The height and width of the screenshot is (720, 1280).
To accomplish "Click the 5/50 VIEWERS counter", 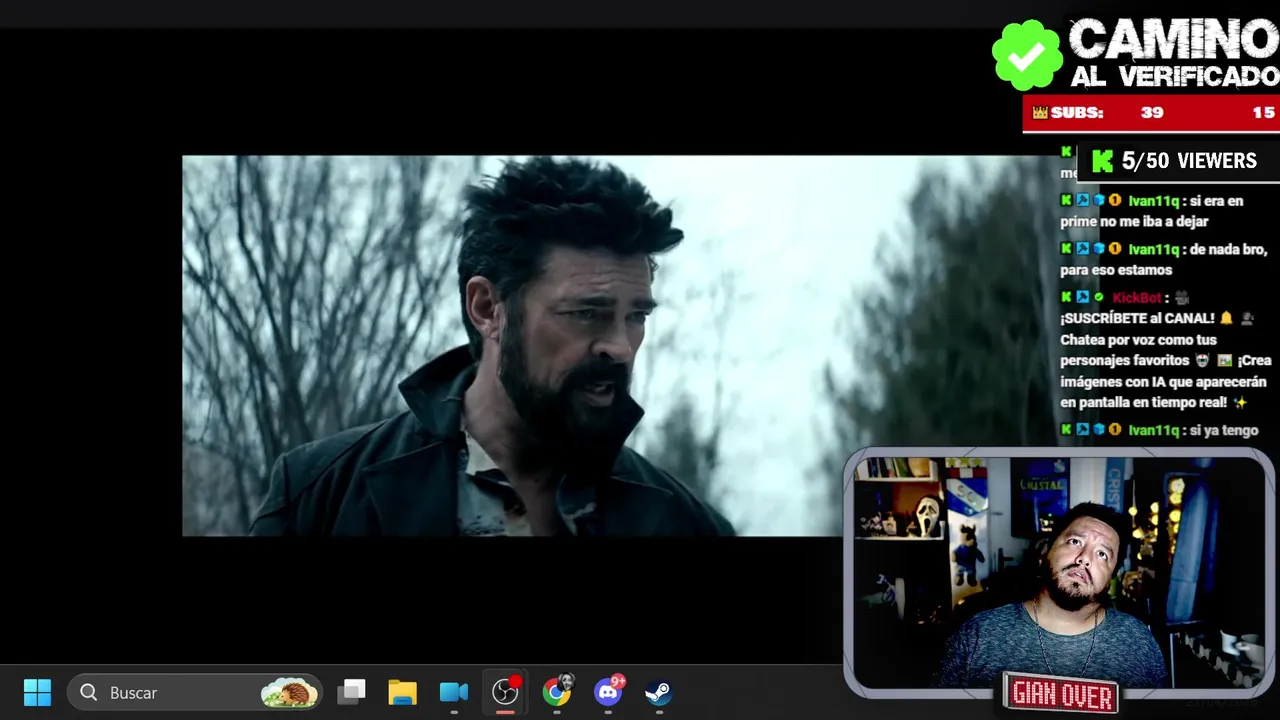I will click(x=1189, y=161).
